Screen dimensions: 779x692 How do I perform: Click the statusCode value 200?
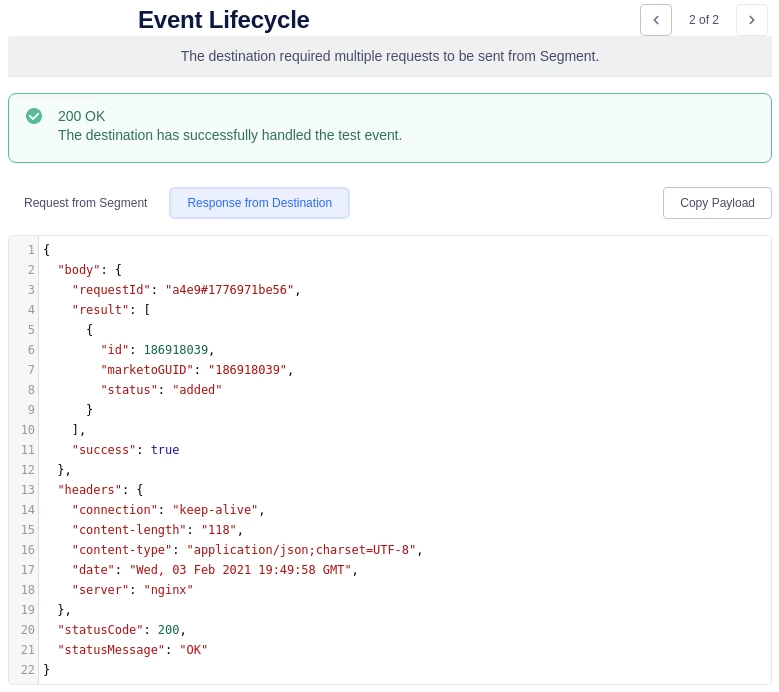click(168, 629)
